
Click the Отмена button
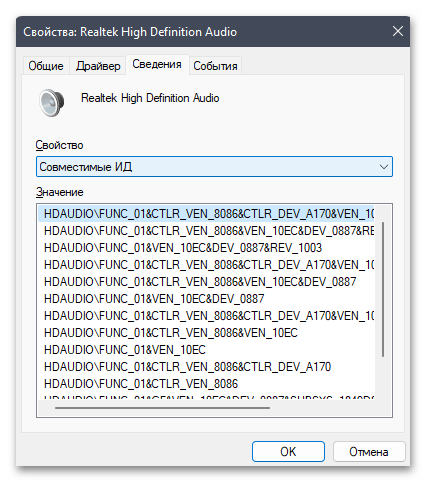coord(369,452)
